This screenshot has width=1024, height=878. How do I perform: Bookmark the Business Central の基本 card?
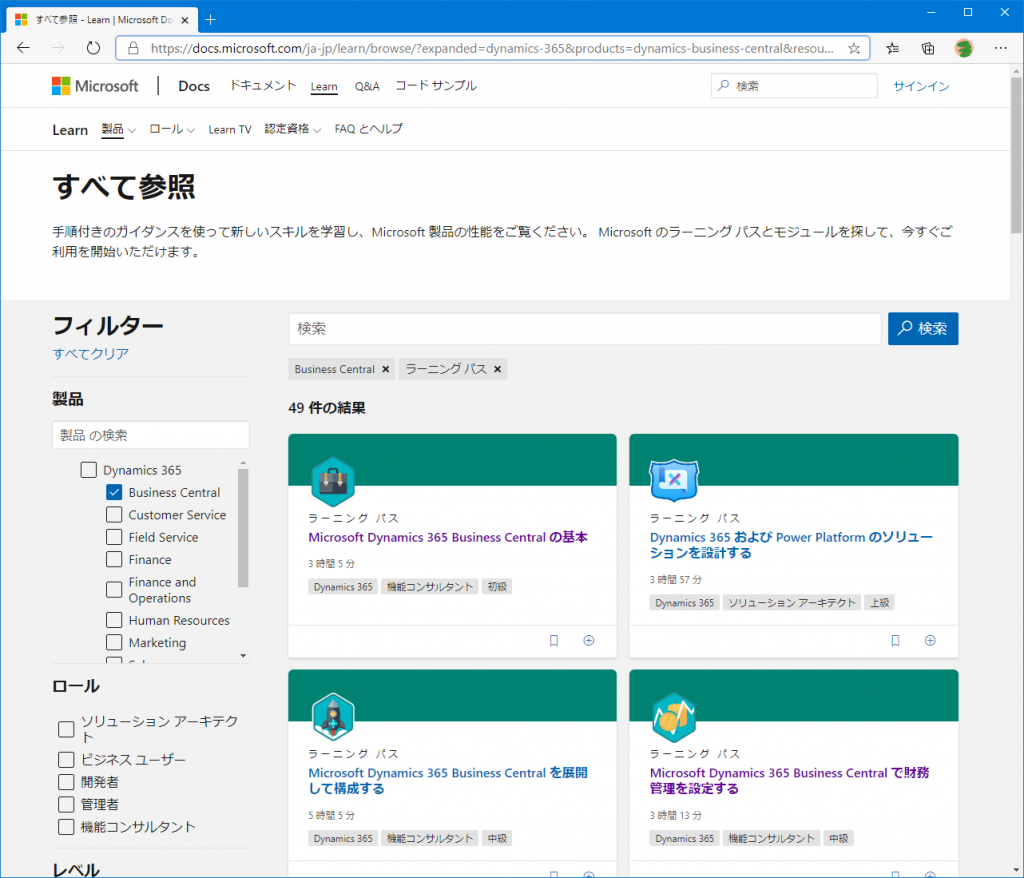click(x=554, y=641)
